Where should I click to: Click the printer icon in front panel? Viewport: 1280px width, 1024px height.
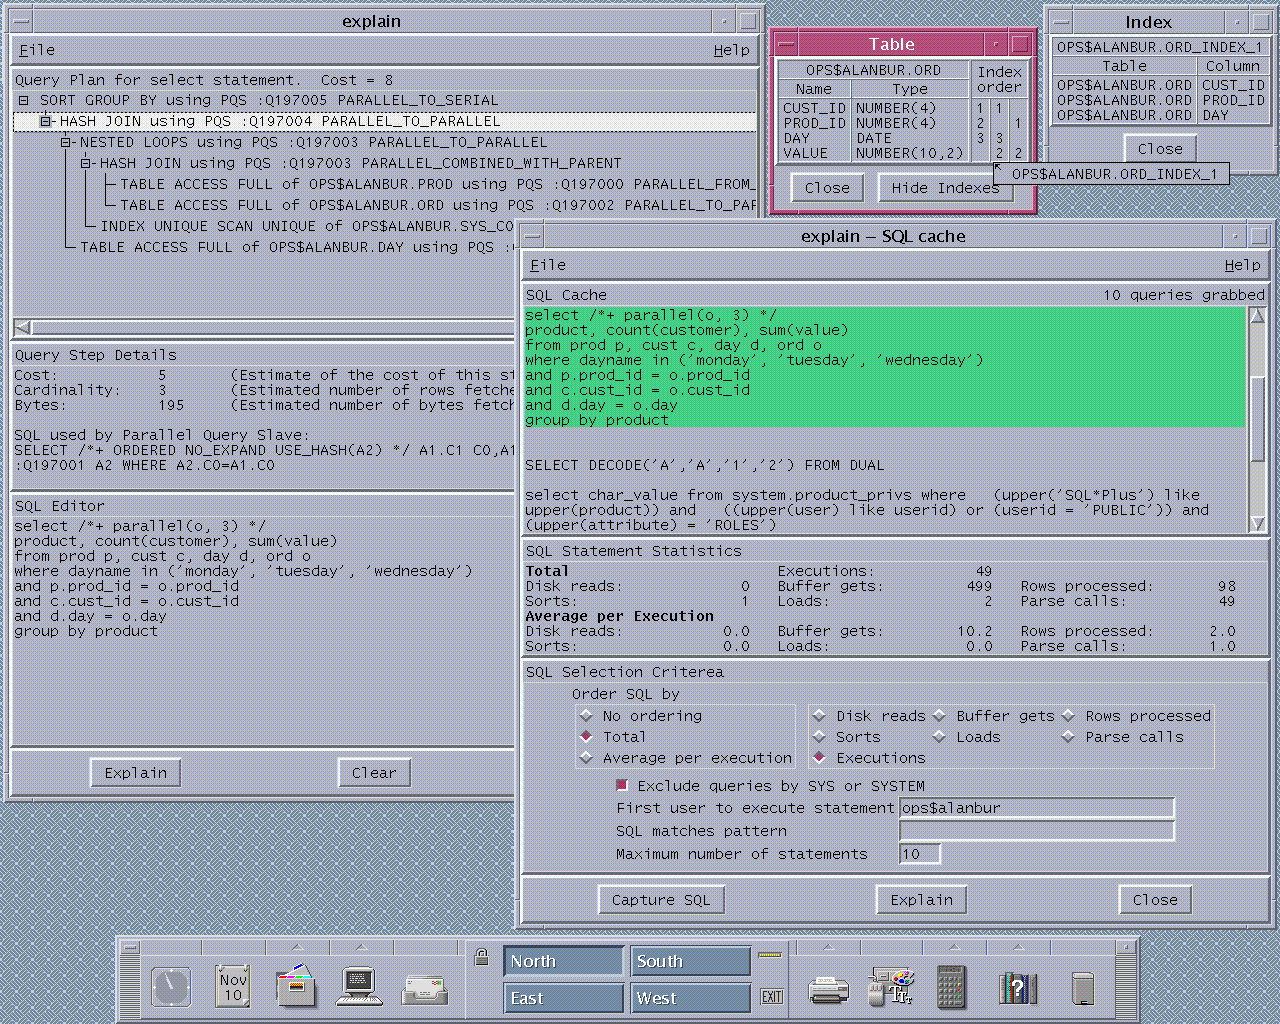tap(828, 989)
